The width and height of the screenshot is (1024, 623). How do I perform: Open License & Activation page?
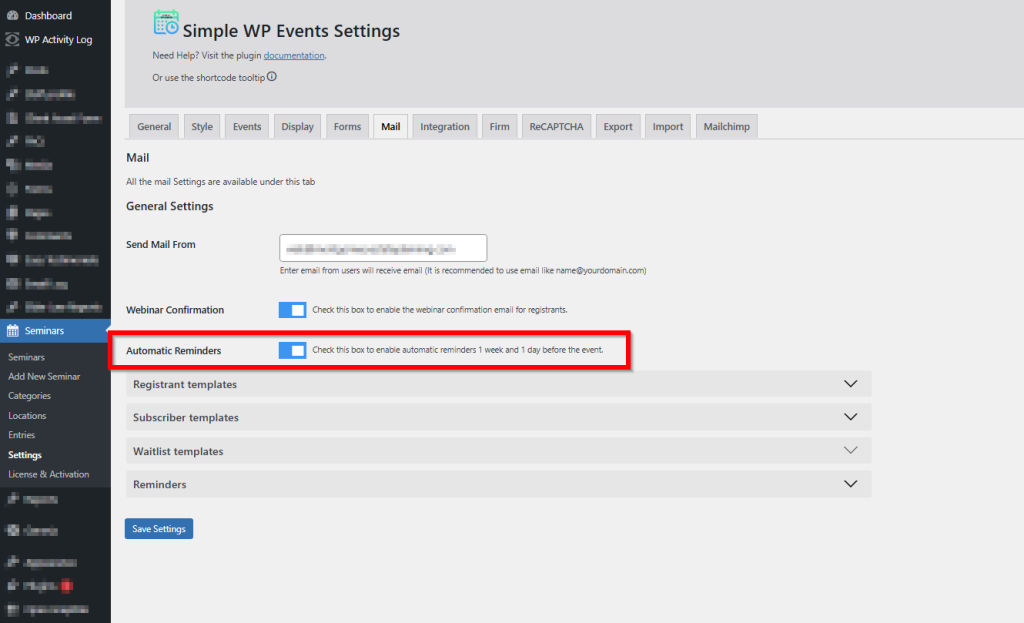click(48, 474)
